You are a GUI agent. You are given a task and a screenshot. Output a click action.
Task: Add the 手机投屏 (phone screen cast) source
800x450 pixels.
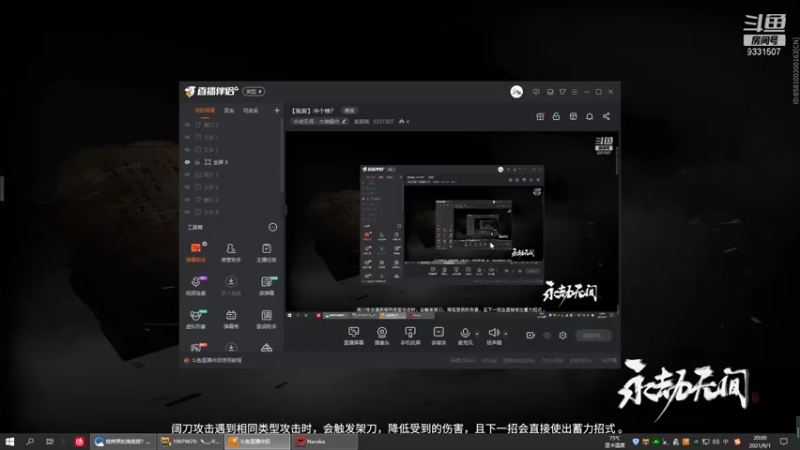click(x=410, y=336)
